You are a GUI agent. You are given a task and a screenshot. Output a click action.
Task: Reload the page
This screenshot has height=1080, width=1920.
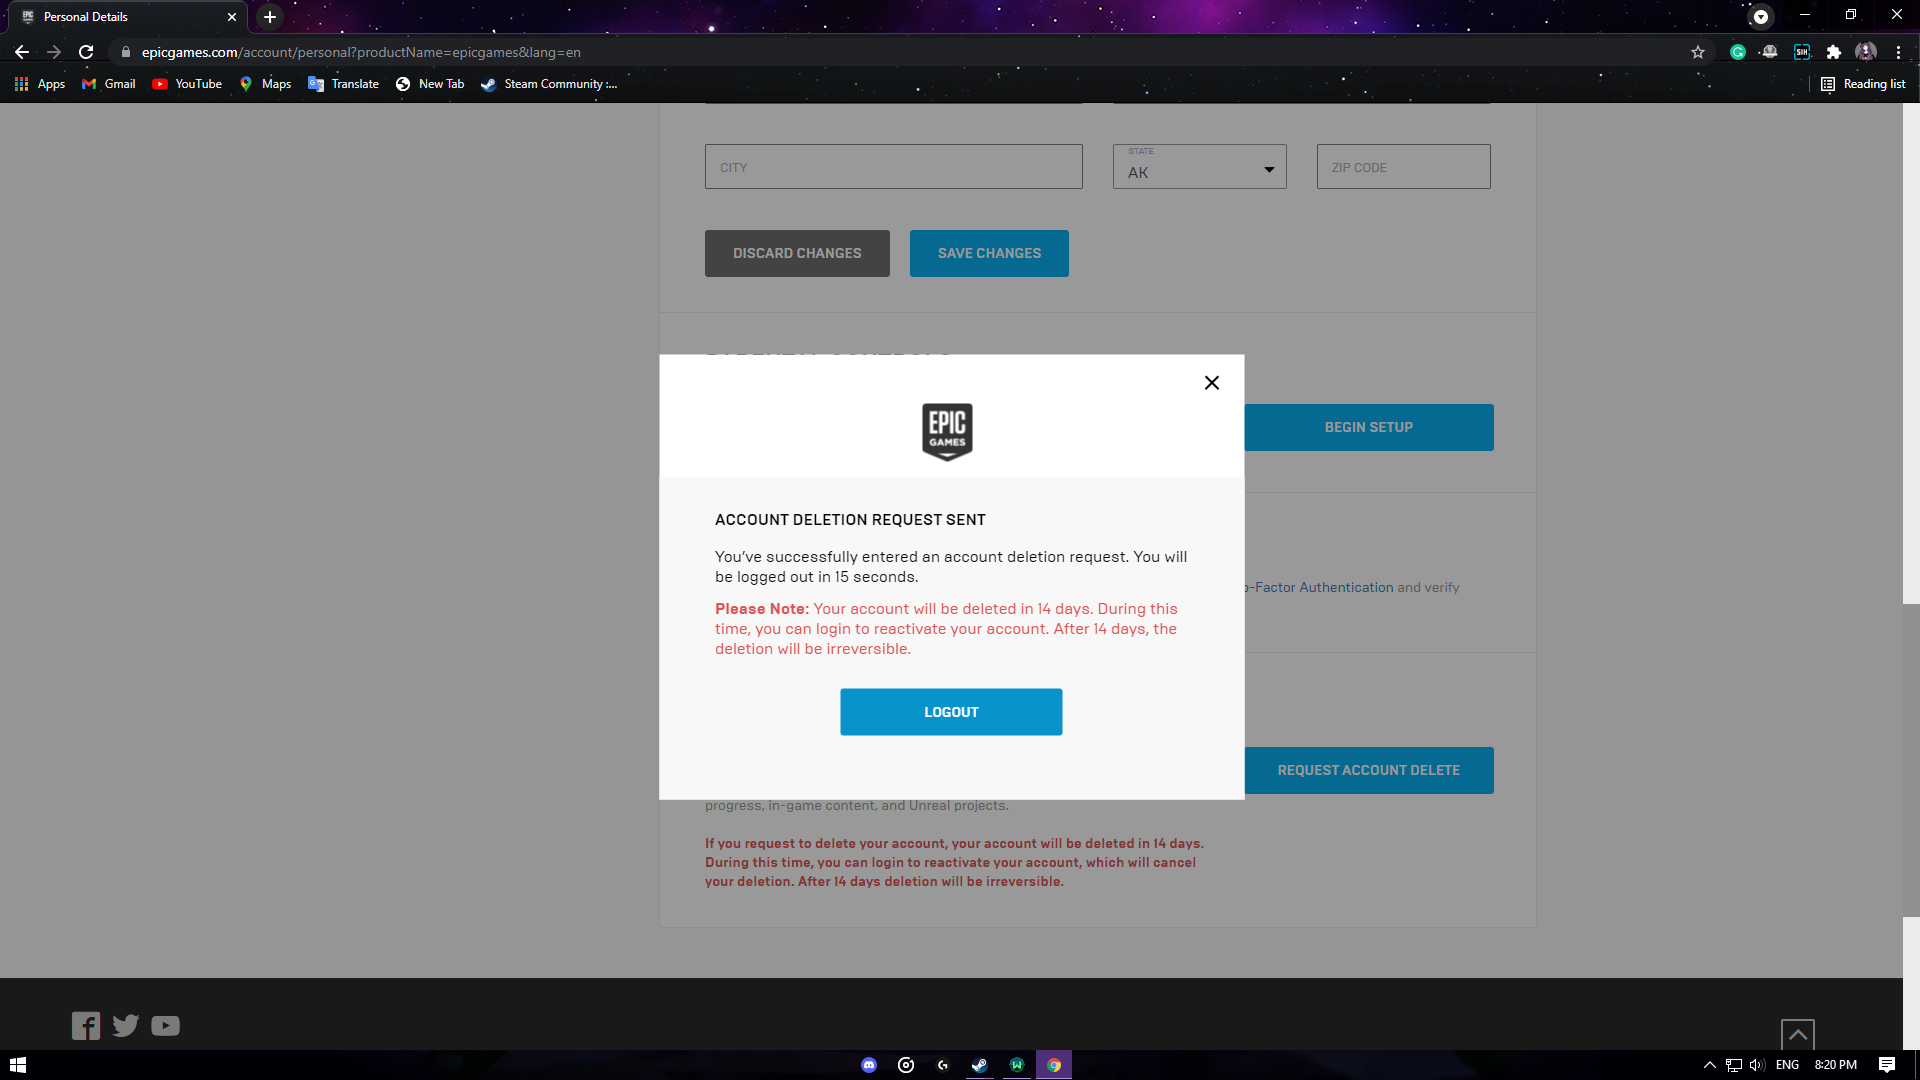(86, 52)
